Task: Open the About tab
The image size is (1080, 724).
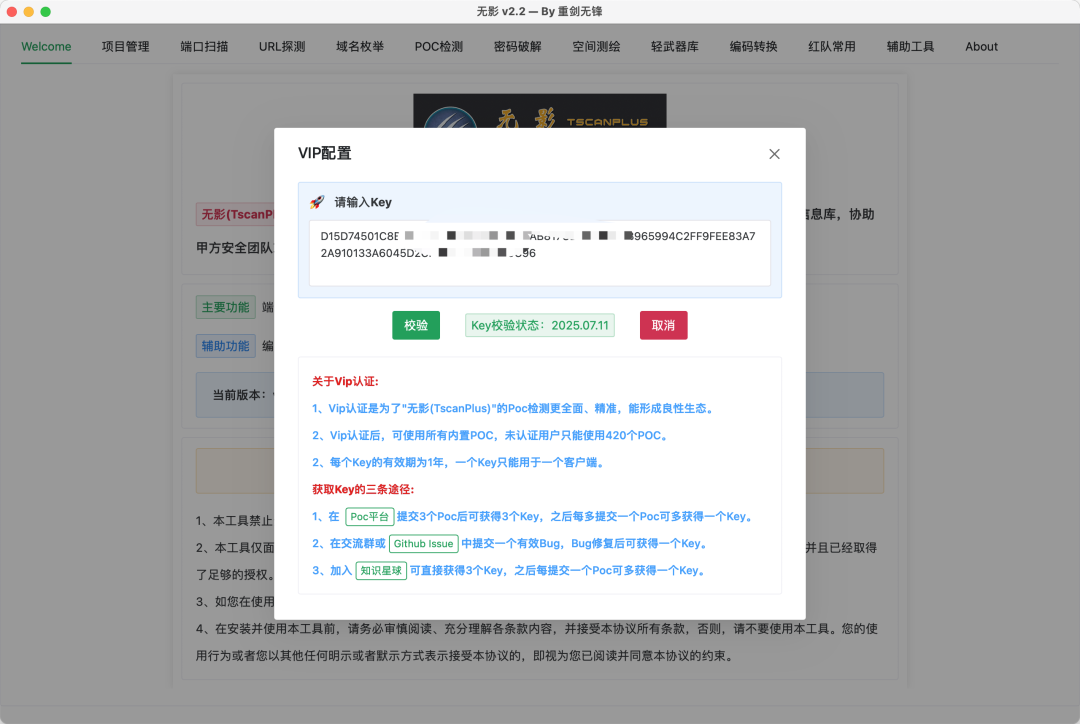Action: tap(981, 46)
